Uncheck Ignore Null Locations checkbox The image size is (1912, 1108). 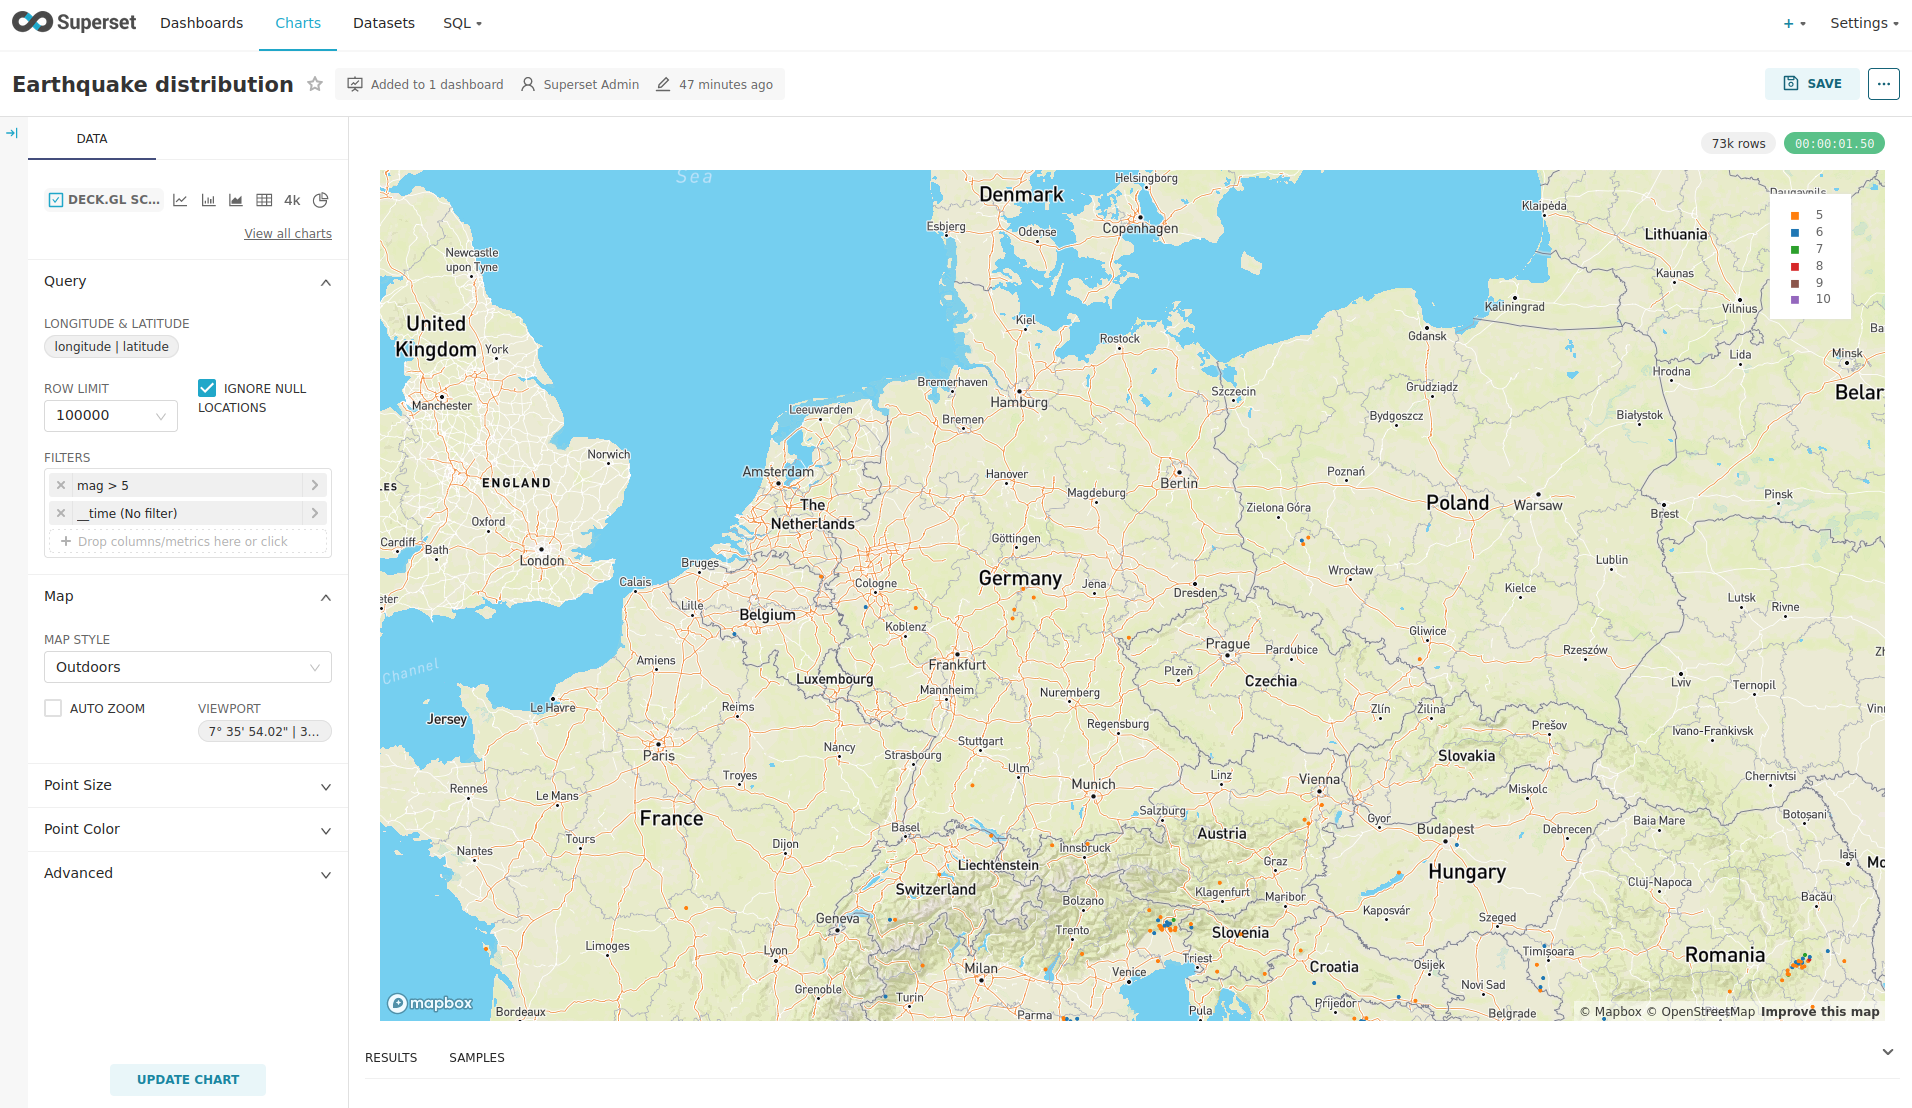207,388
